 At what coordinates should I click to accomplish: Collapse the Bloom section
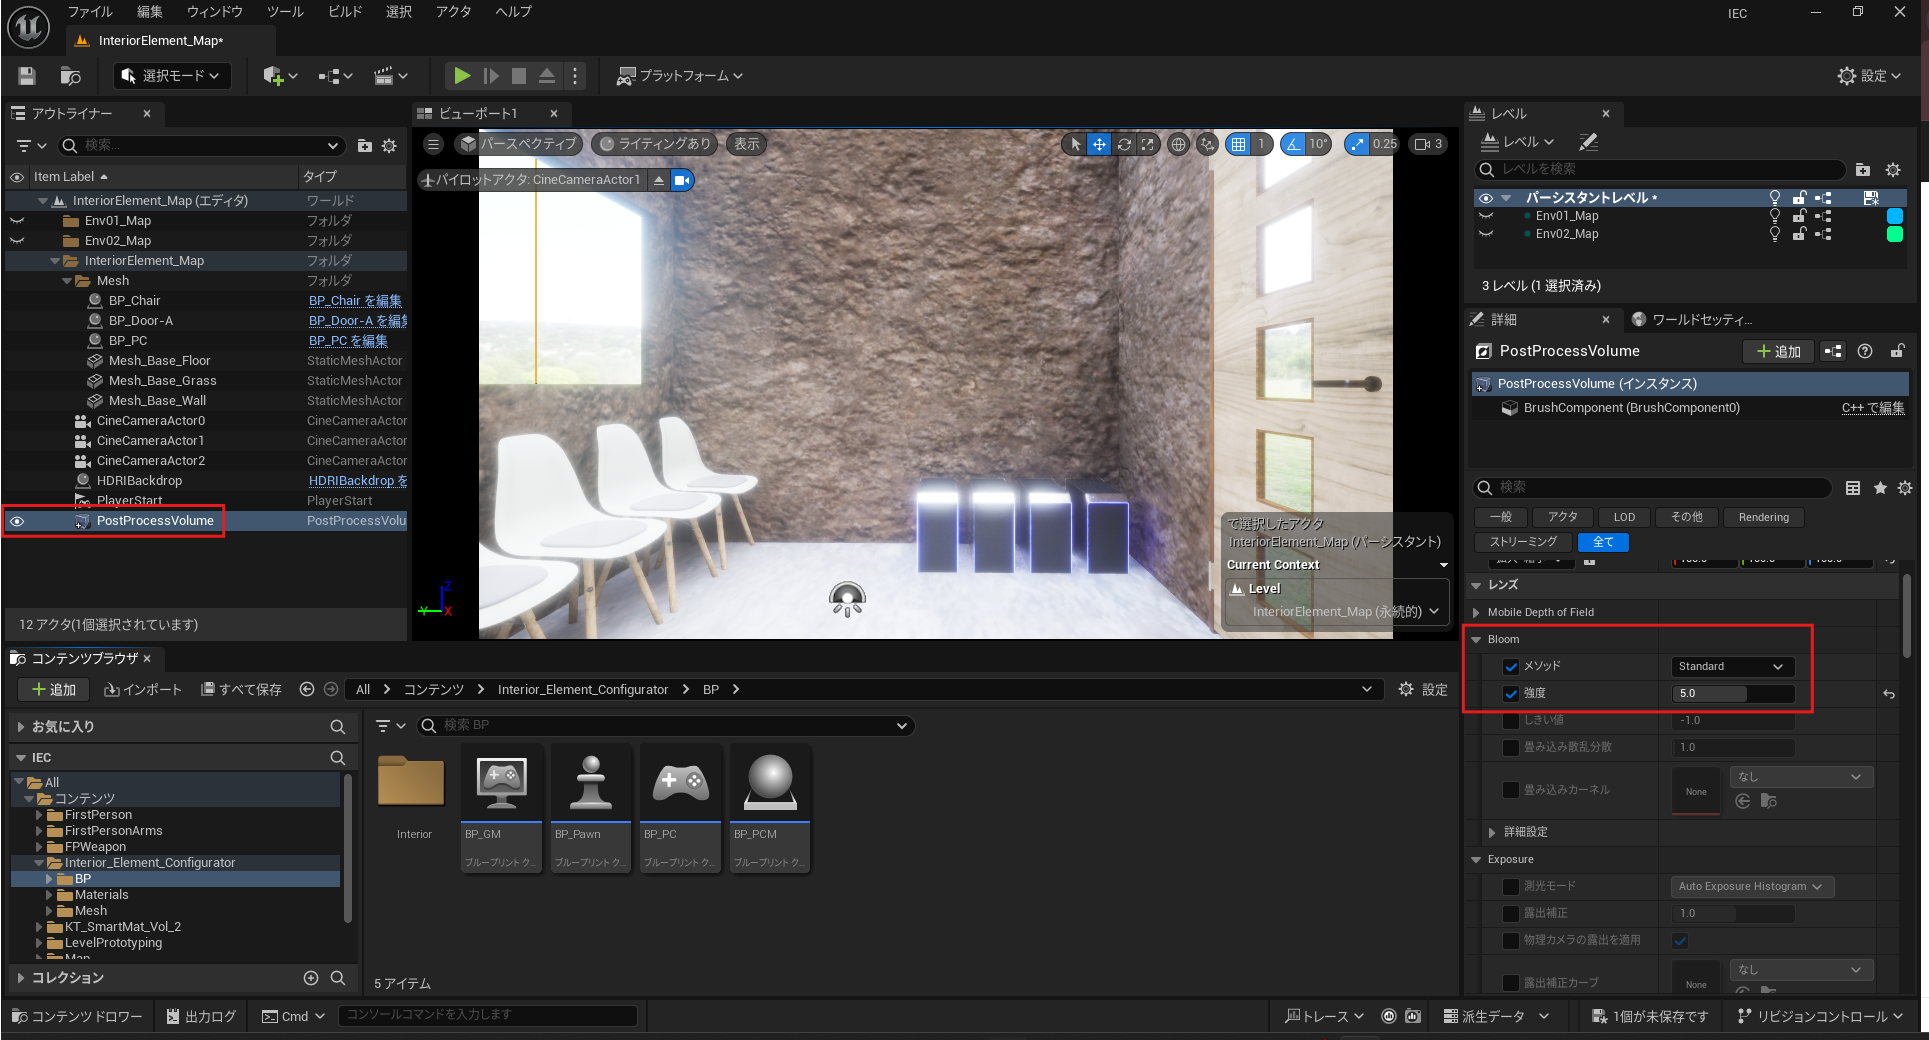[1477, 640]
